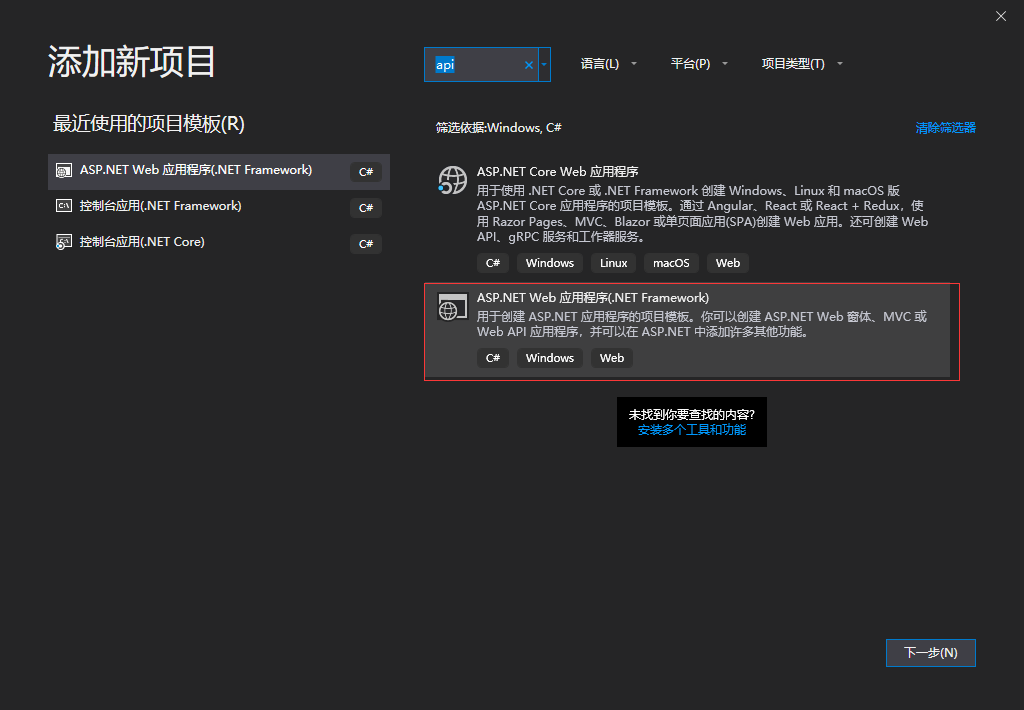Click the macOS tag on ASP.NET Core template
This screenshot has width=1024, height=710.
[671, 263]
